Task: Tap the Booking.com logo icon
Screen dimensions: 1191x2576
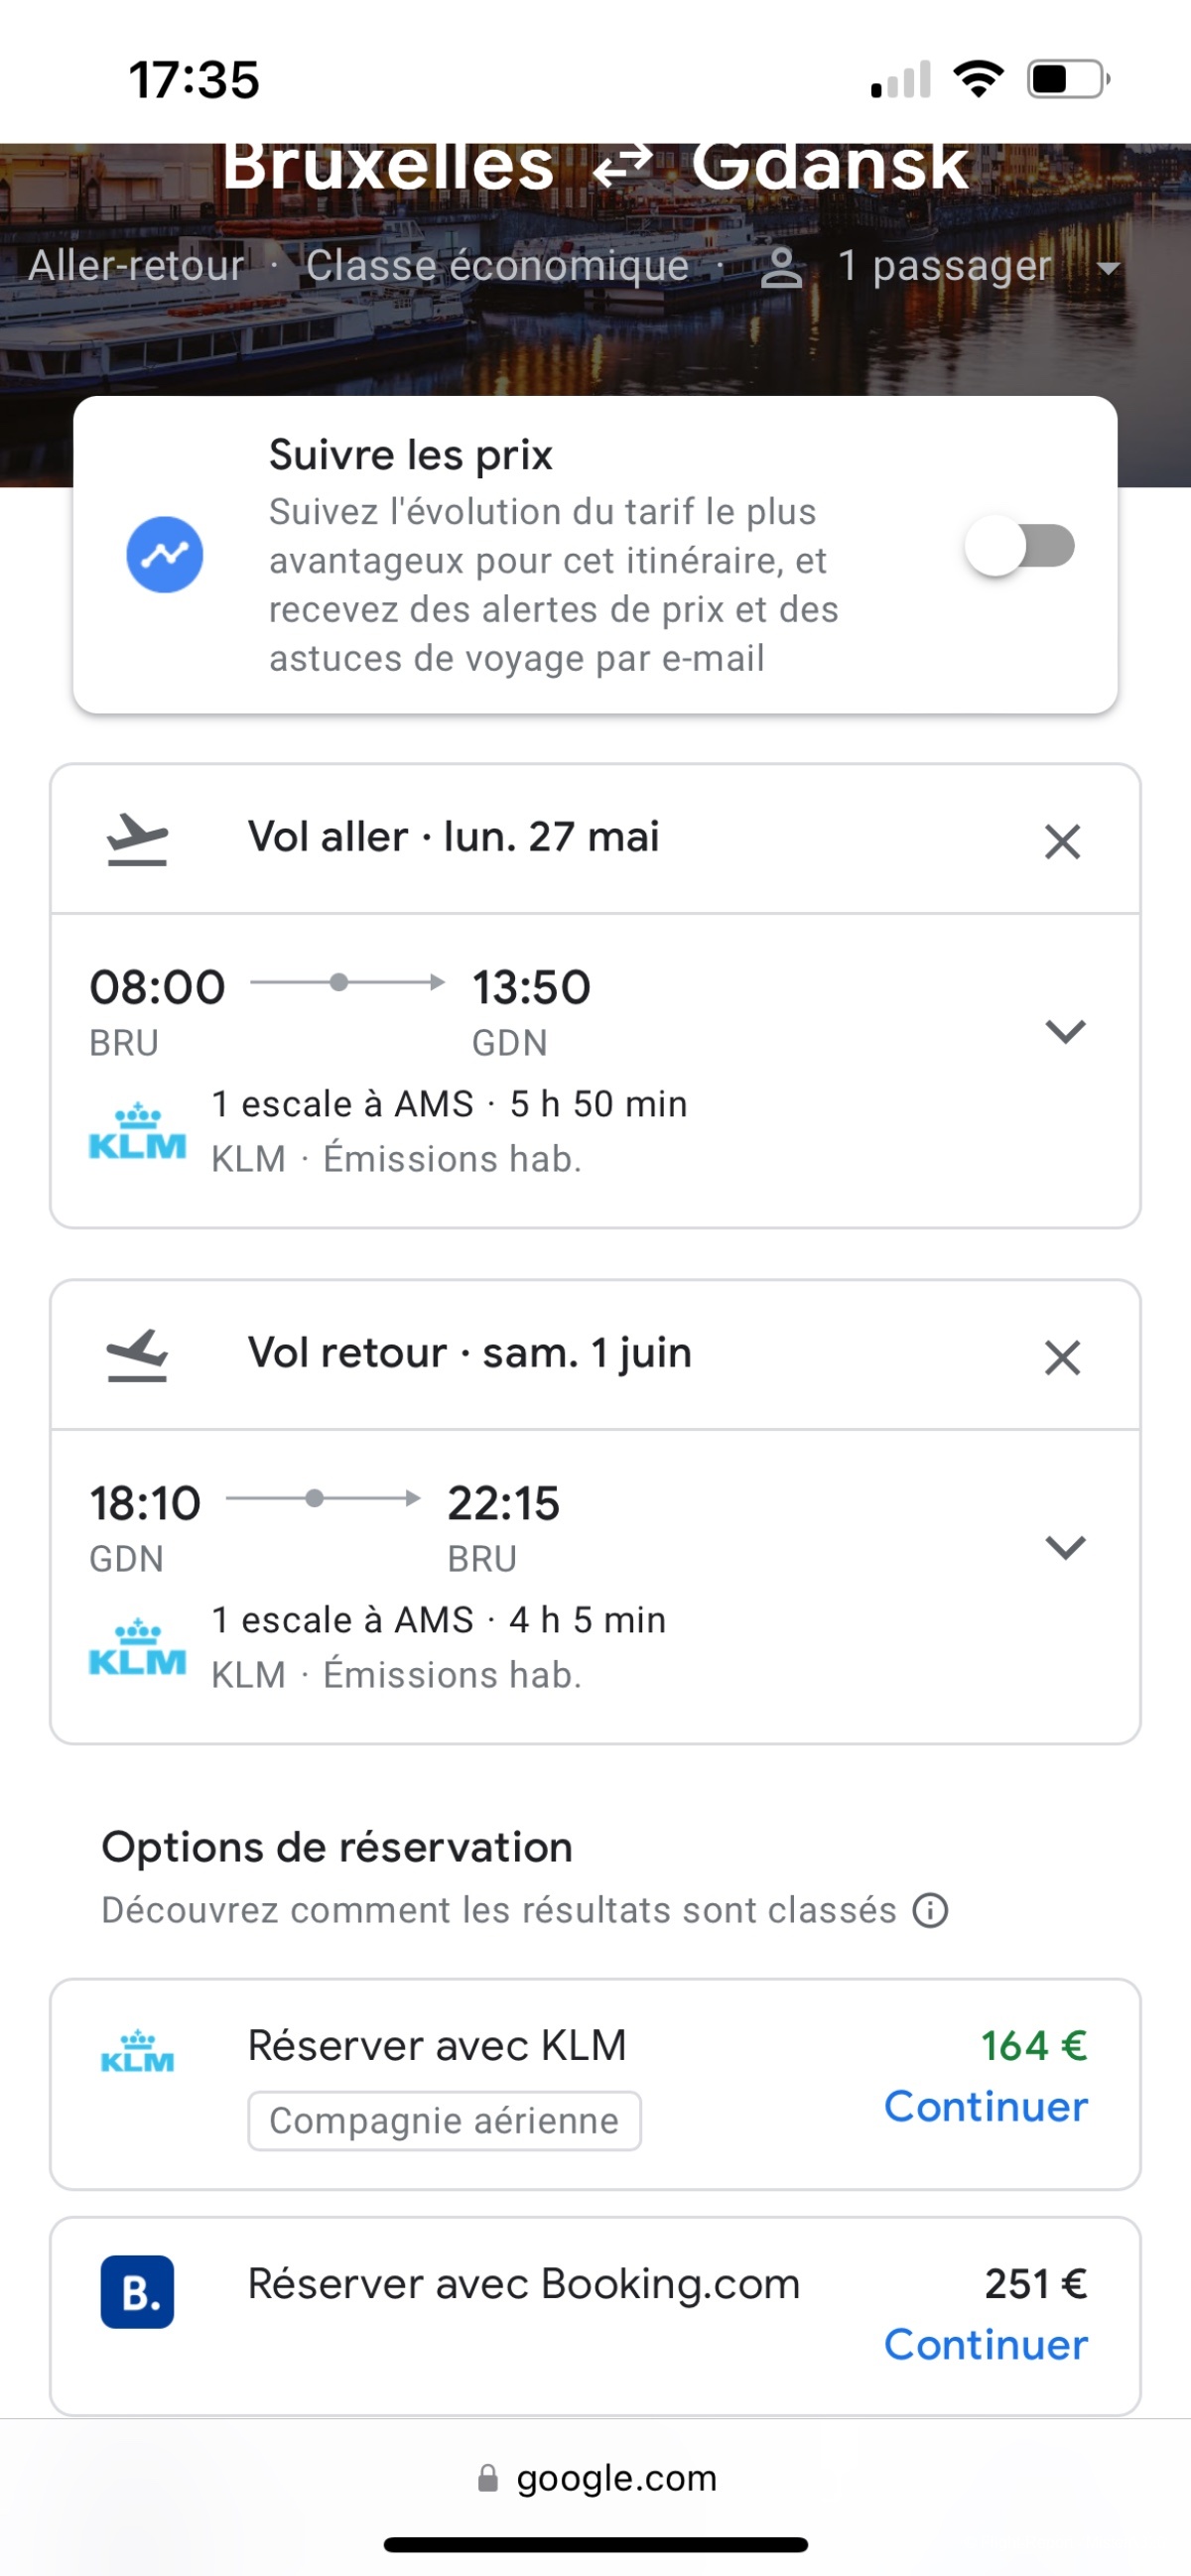Action: click(x=137, y=2292)
